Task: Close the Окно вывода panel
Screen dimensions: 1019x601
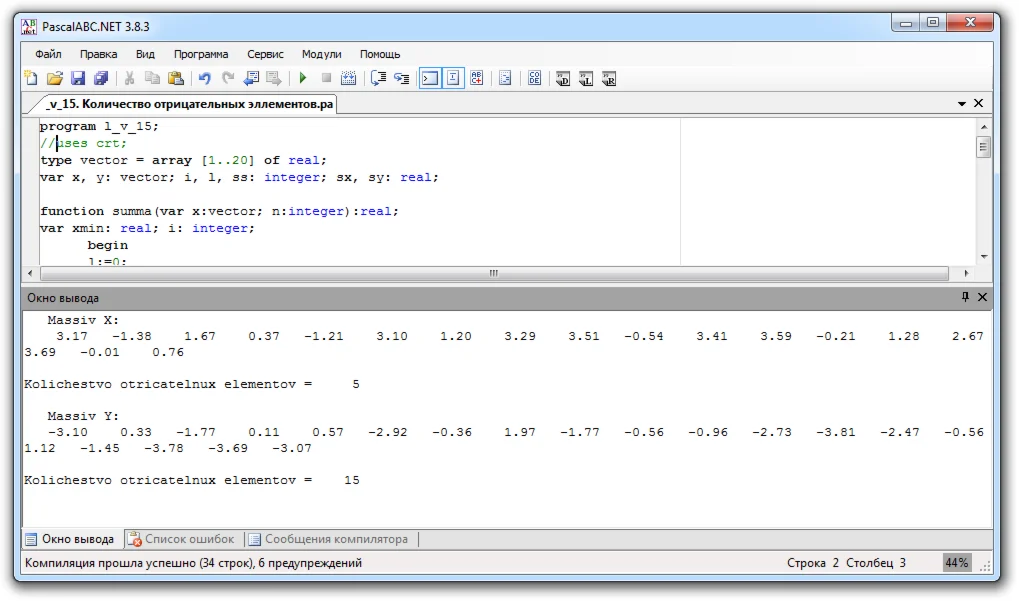Action: pyautogui.click(x=982, y=297)
